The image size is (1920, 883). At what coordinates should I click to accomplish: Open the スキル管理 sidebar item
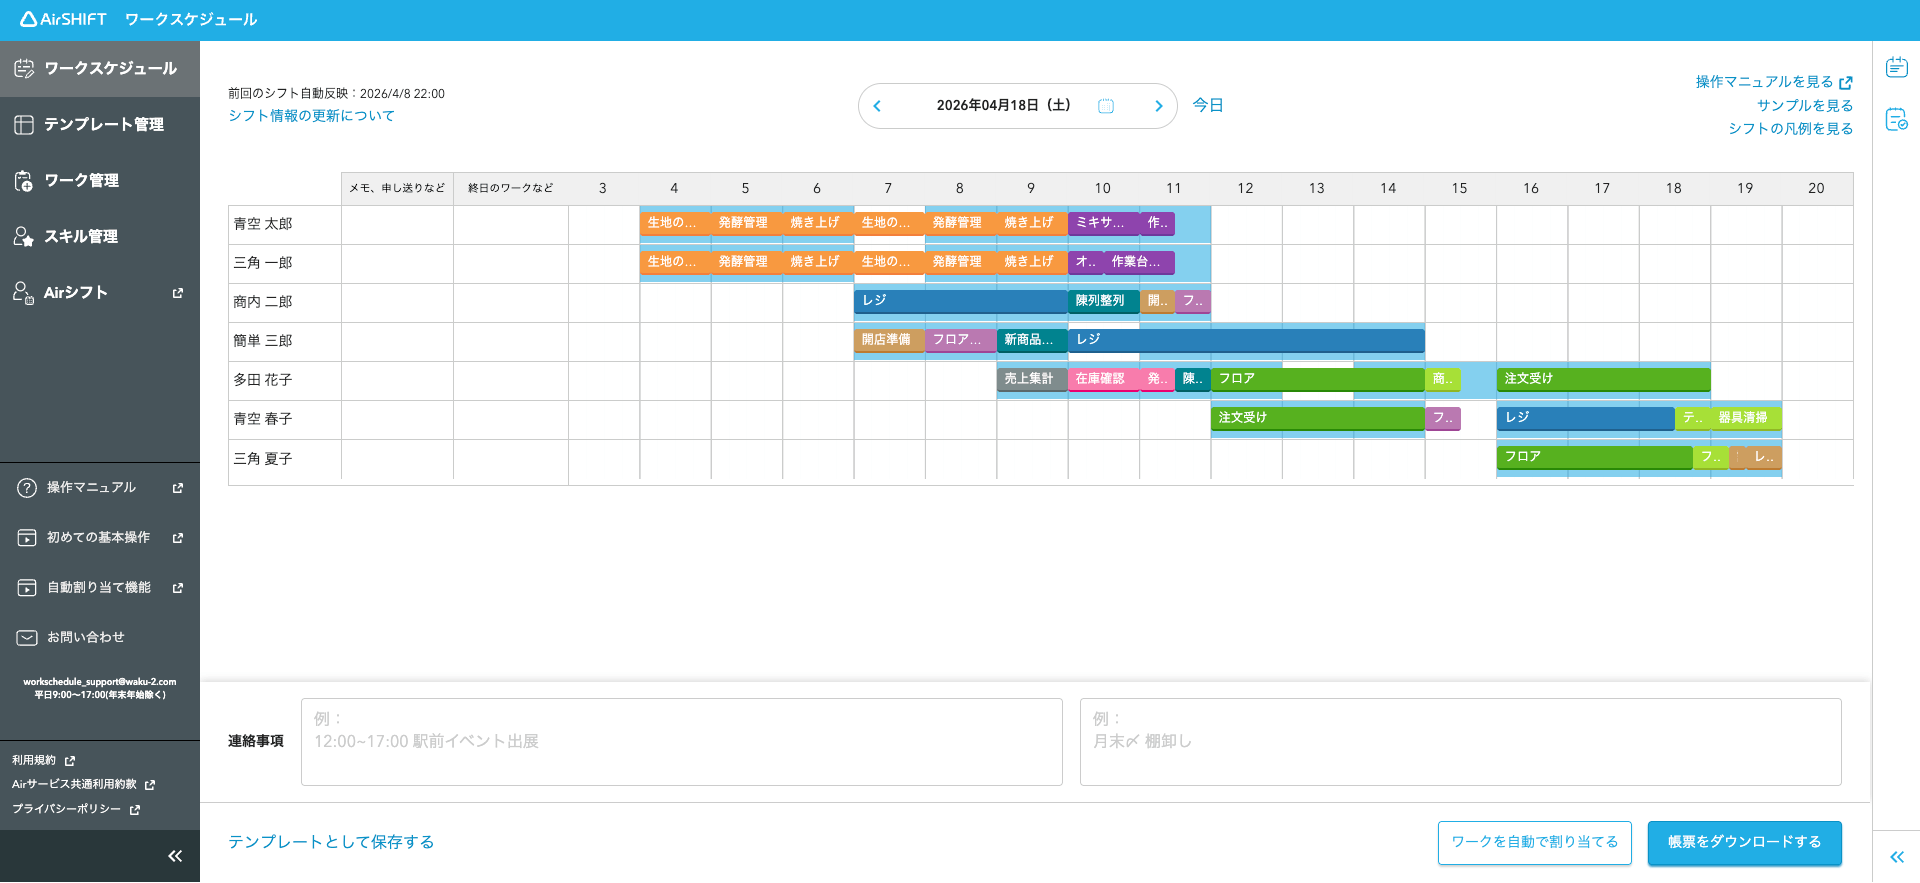(x=100, y=236)
